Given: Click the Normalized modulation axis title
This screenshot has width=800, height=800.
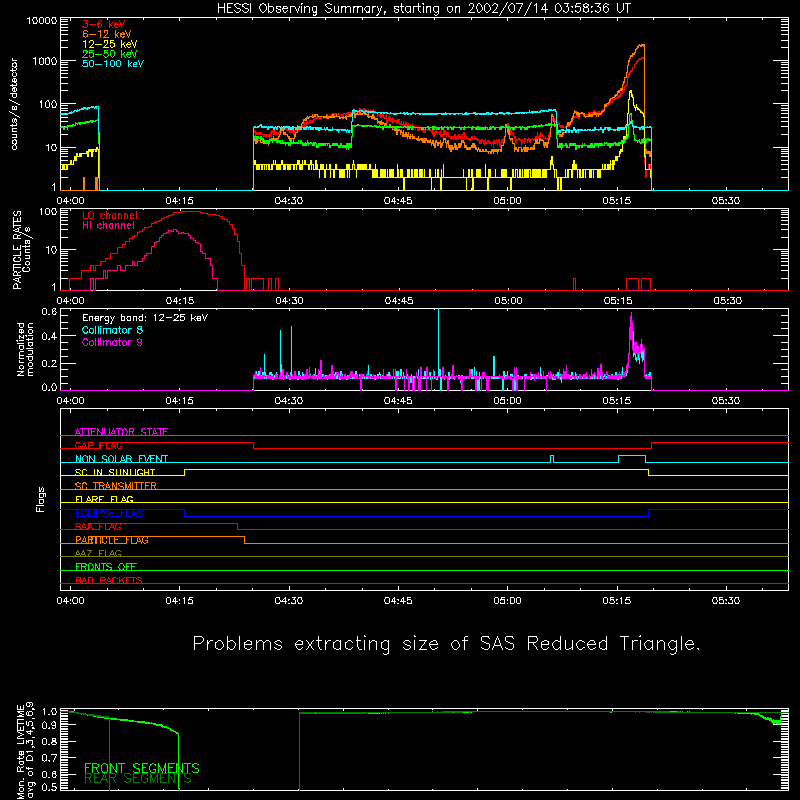Looking at the screenshot, I should click(25, 349).
